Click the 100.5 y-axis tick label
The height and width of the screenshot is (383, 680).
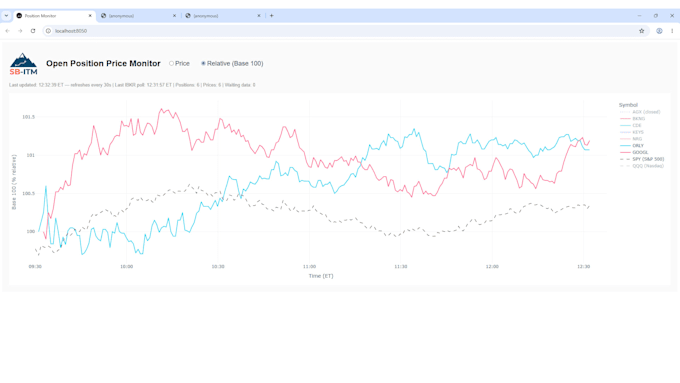29,193
